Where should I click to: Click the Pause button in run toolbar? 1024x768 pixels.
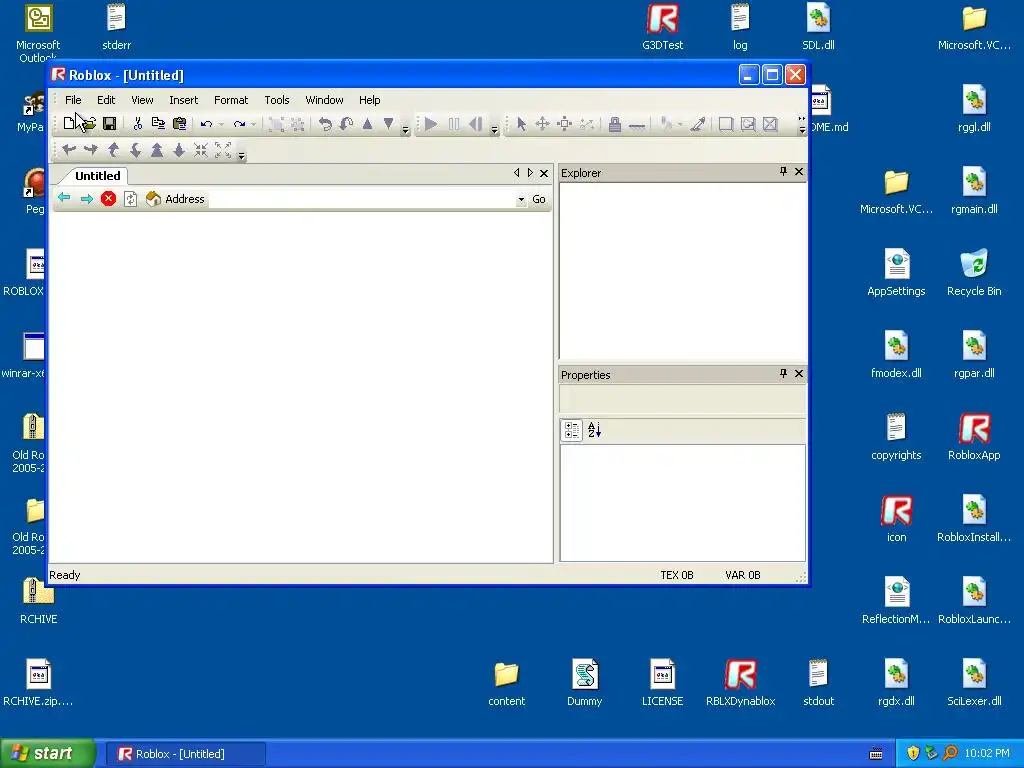click(454, 124)
